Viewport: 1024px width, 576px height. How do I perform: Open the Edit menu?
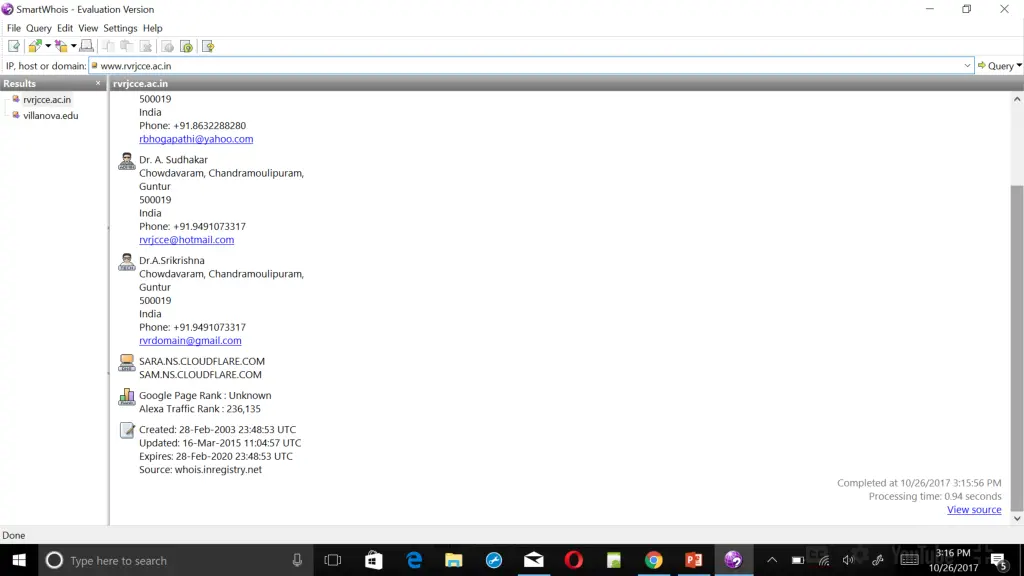[x=65, y=28]
